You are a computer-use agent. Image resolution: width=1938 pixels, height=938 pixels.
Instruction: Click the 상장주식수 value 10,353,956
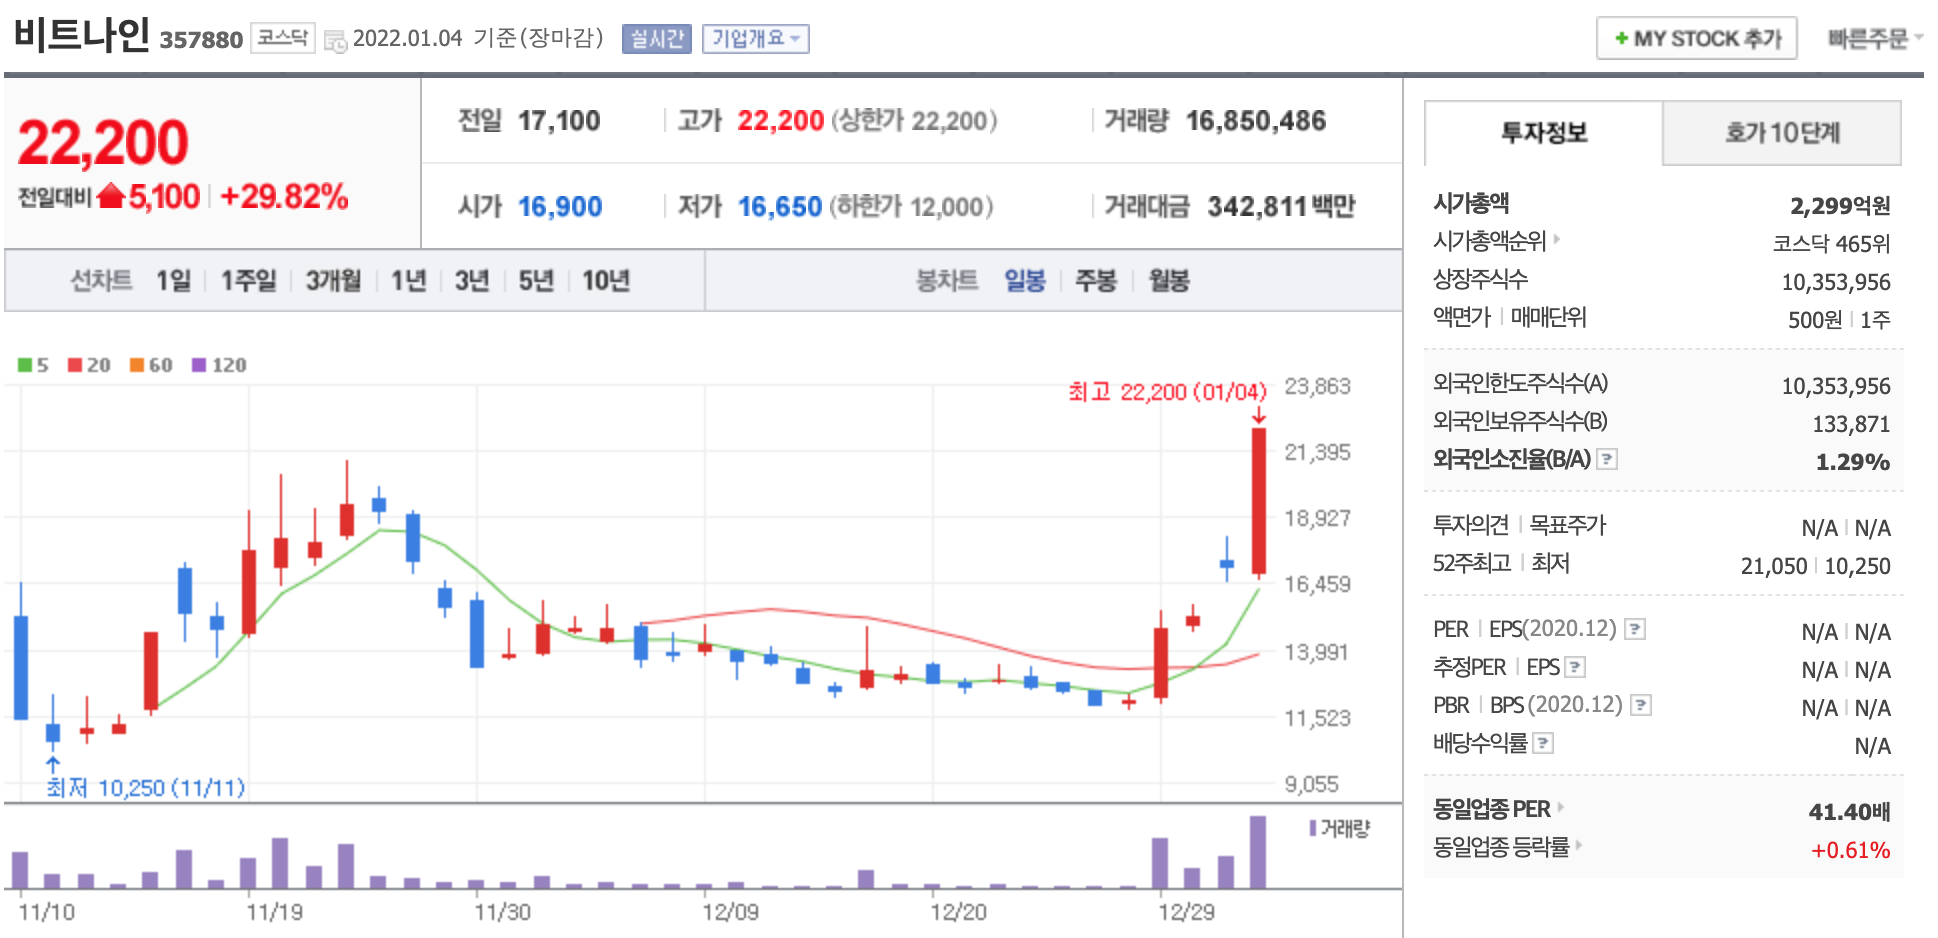point(1836,282)
